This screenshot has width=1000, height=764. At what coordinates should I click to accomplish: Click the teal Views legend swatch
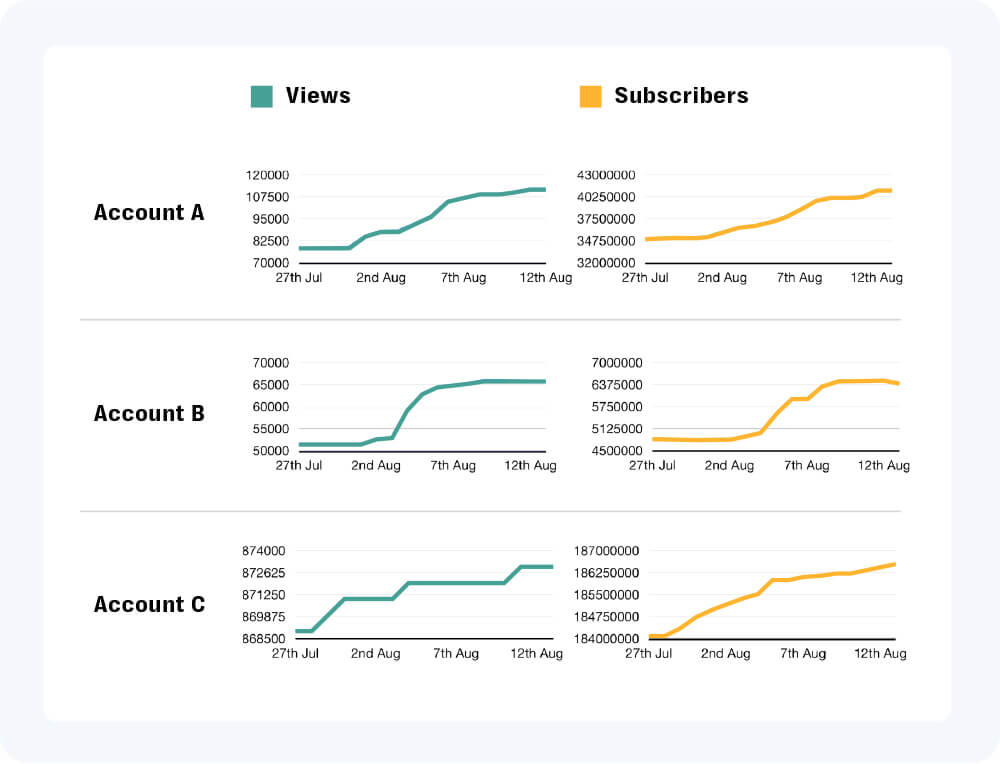click(x=261, y=96)
